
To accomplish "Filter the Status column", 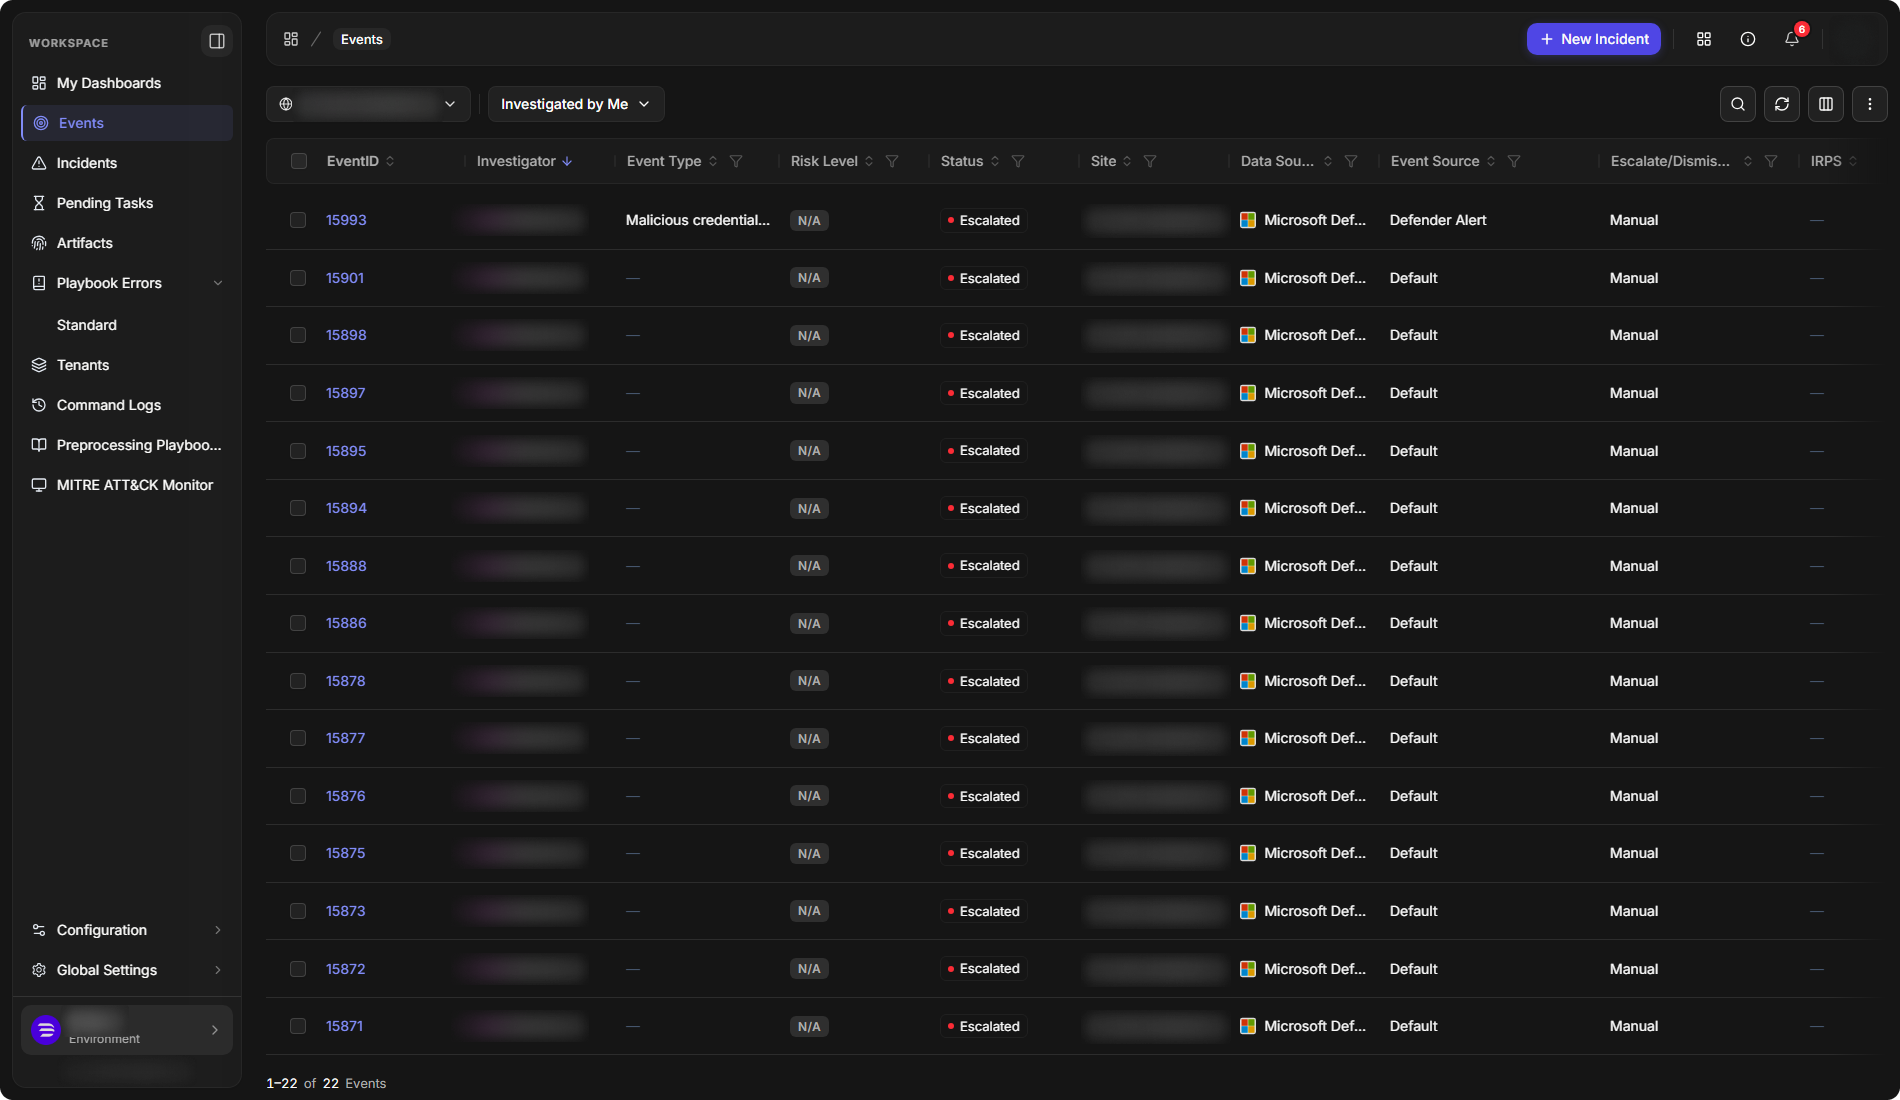I will click(x=1018, y=161).
